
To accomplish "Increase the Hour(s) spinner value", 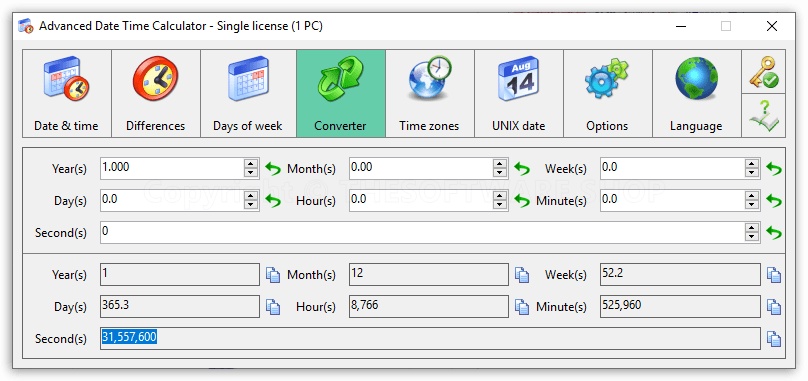I will [500, 196].
